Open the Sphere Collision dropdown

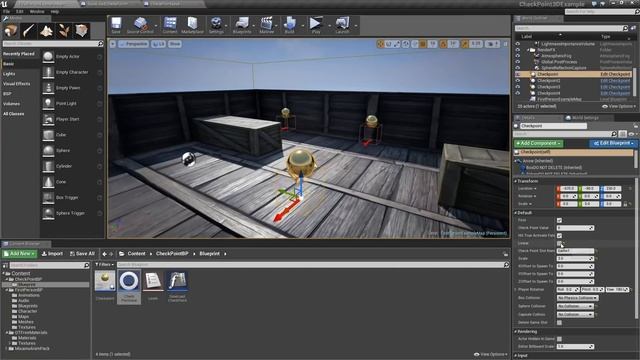click(x=575, y=306)
